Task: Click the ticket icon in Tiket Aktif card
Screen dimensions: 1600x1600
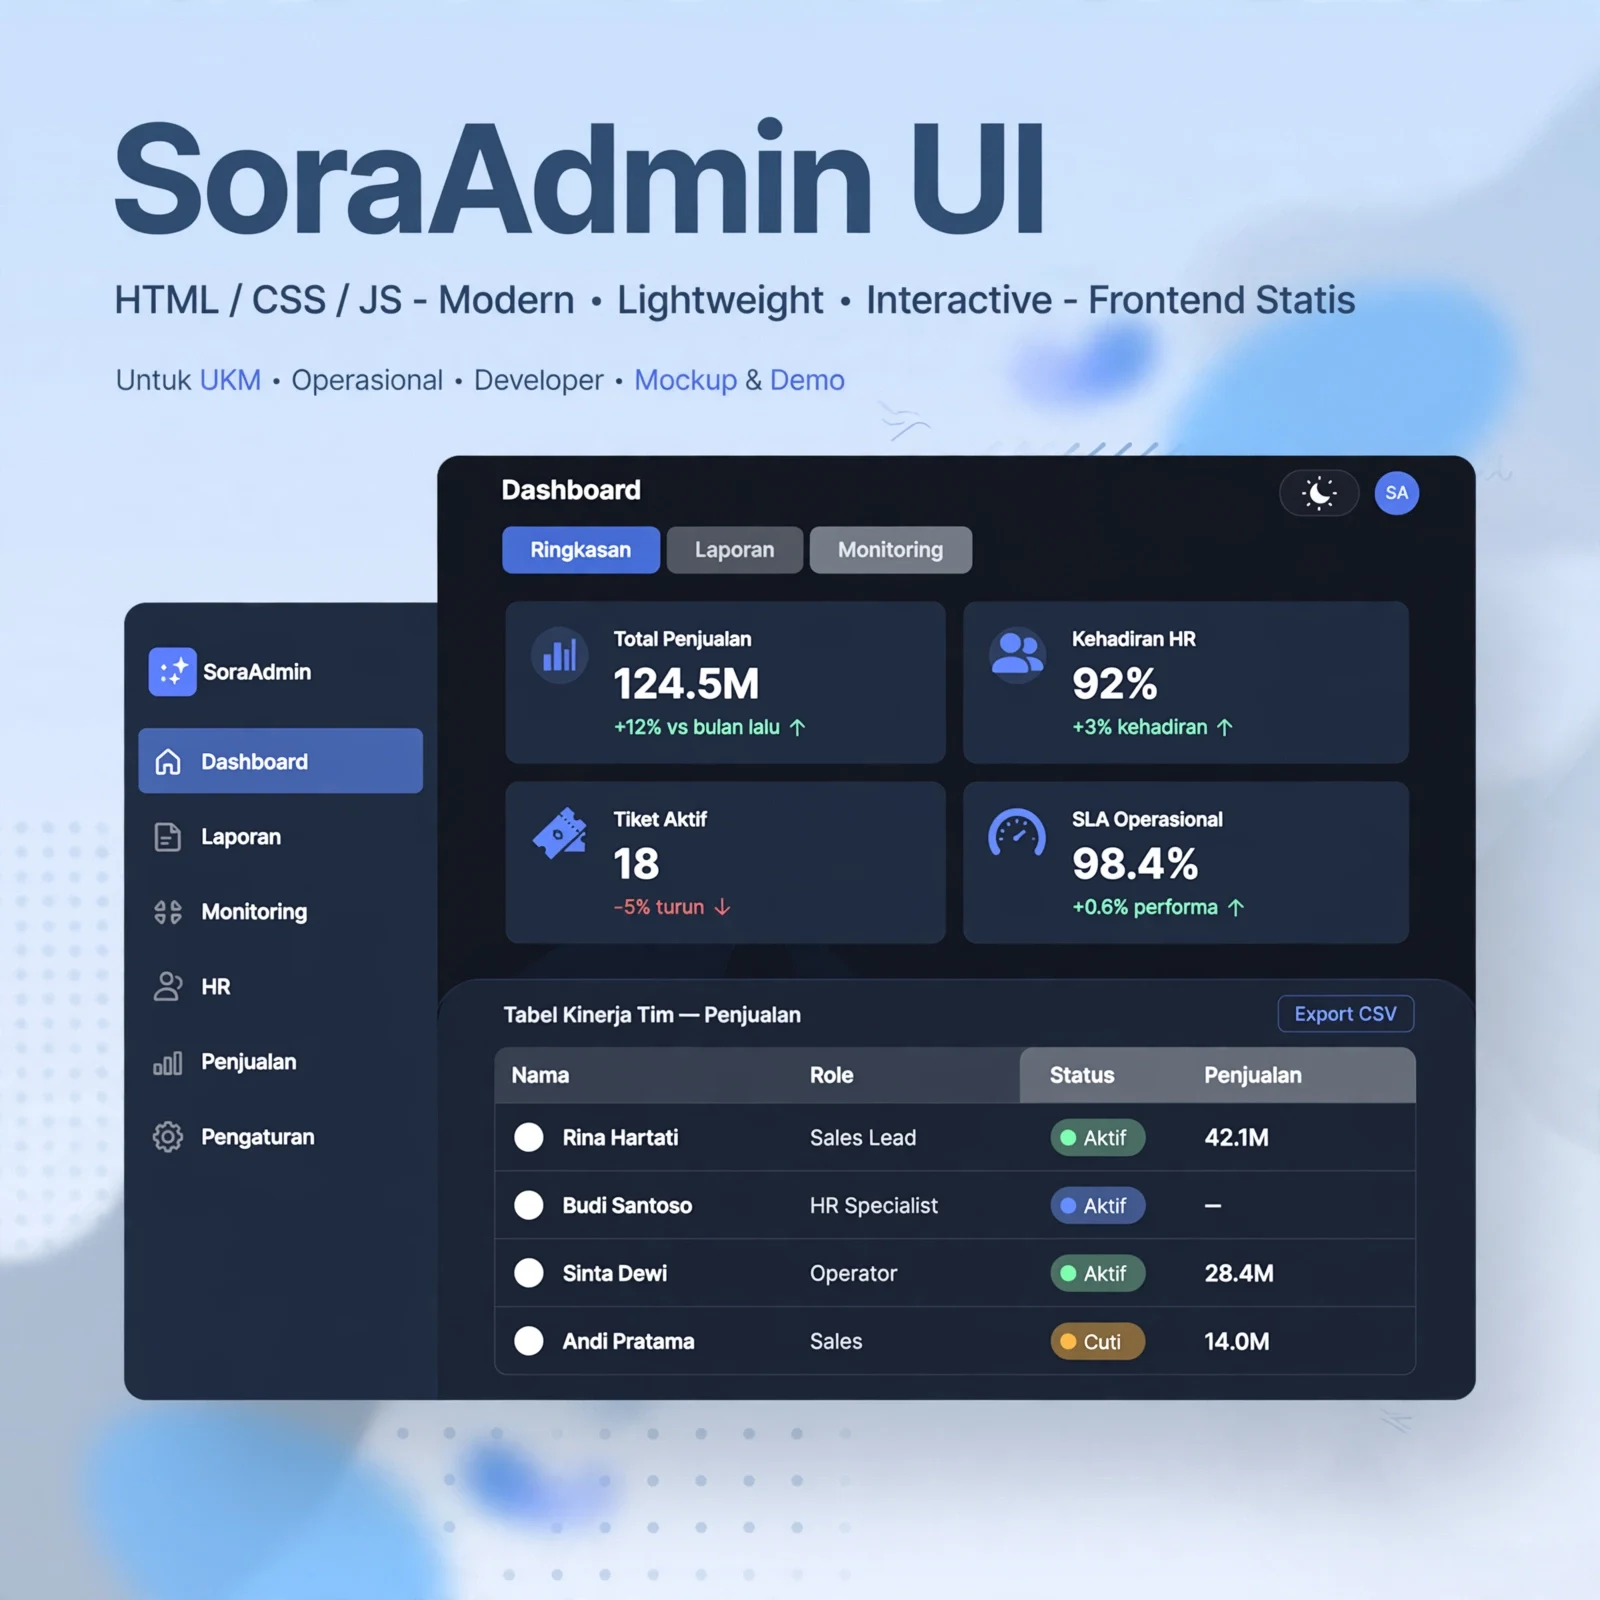Action: pyautogui.click(x=560, y=834)
